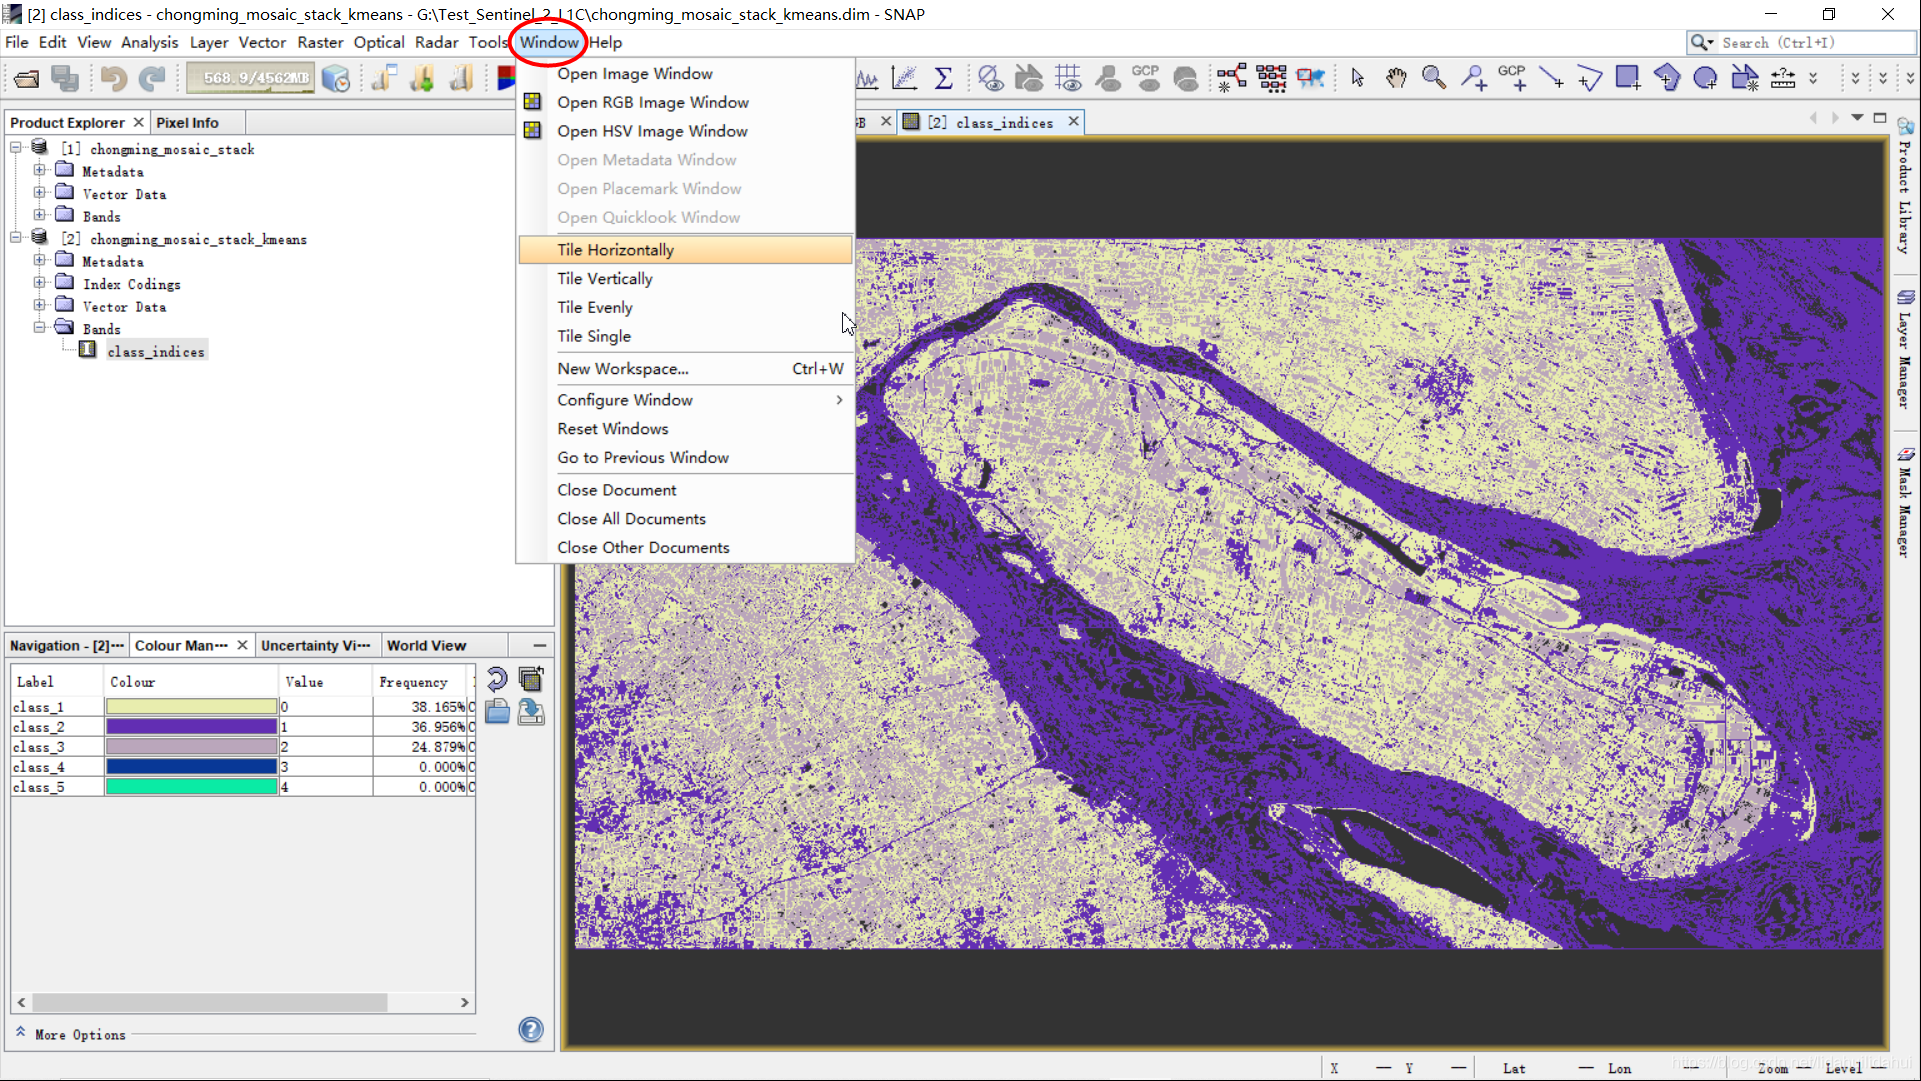1921x1081 pixels.
Task: Choose Open RGB Image Window
Action: 686,102
